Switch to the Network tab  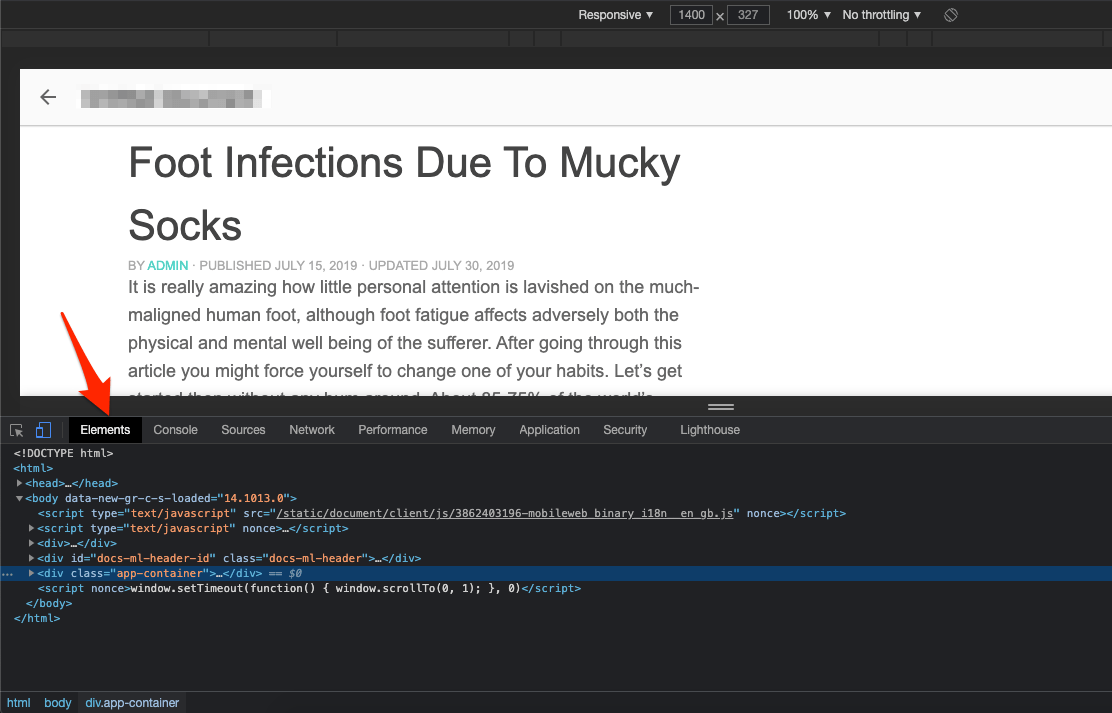pyautogui.click(x=311, y=430)
